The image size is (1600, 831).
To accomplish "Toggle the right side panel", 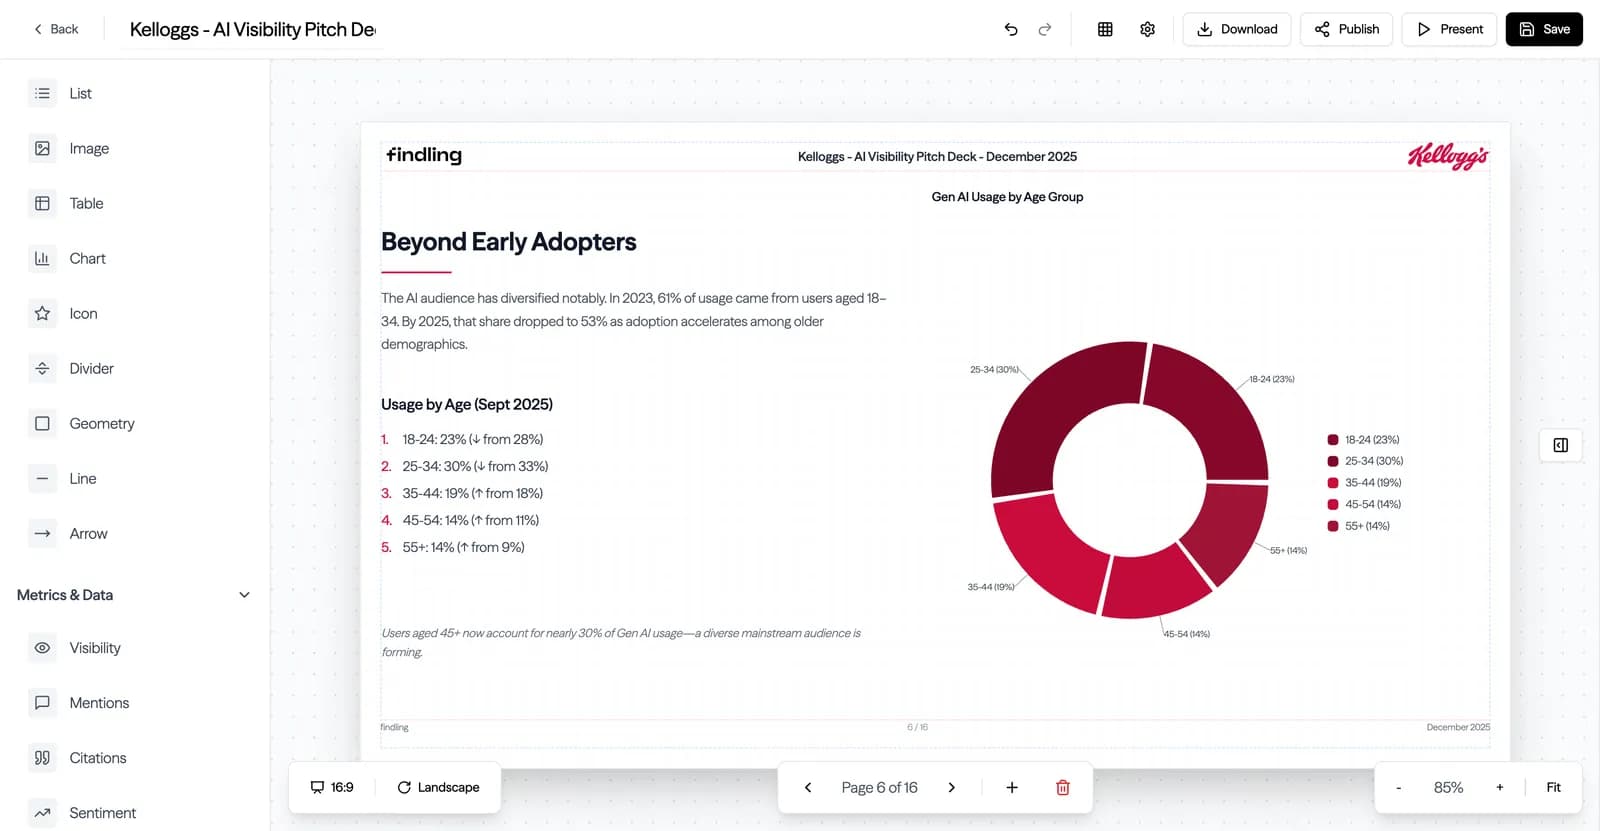I will (x=1561, y=445).
